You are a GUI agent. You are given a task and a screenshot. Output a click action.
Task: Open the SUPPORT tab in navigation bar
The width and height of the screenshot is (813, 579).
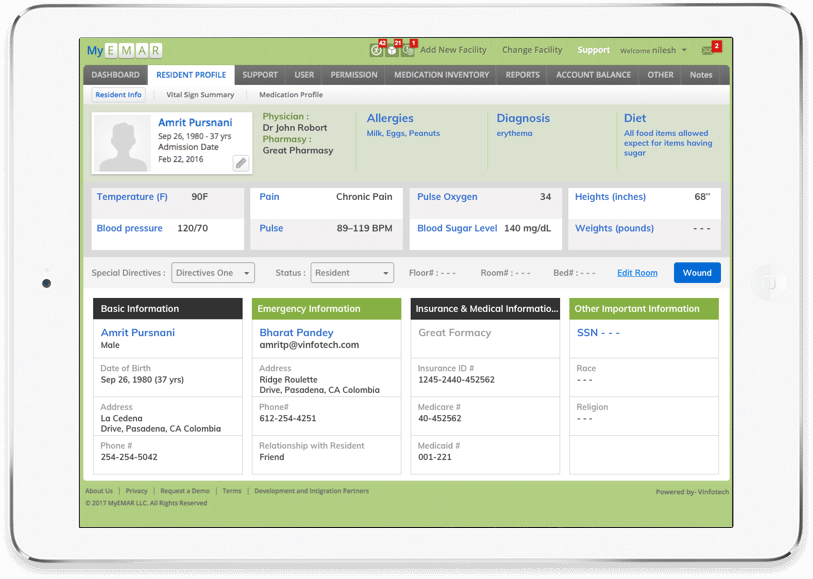click(x=260, y=75)
